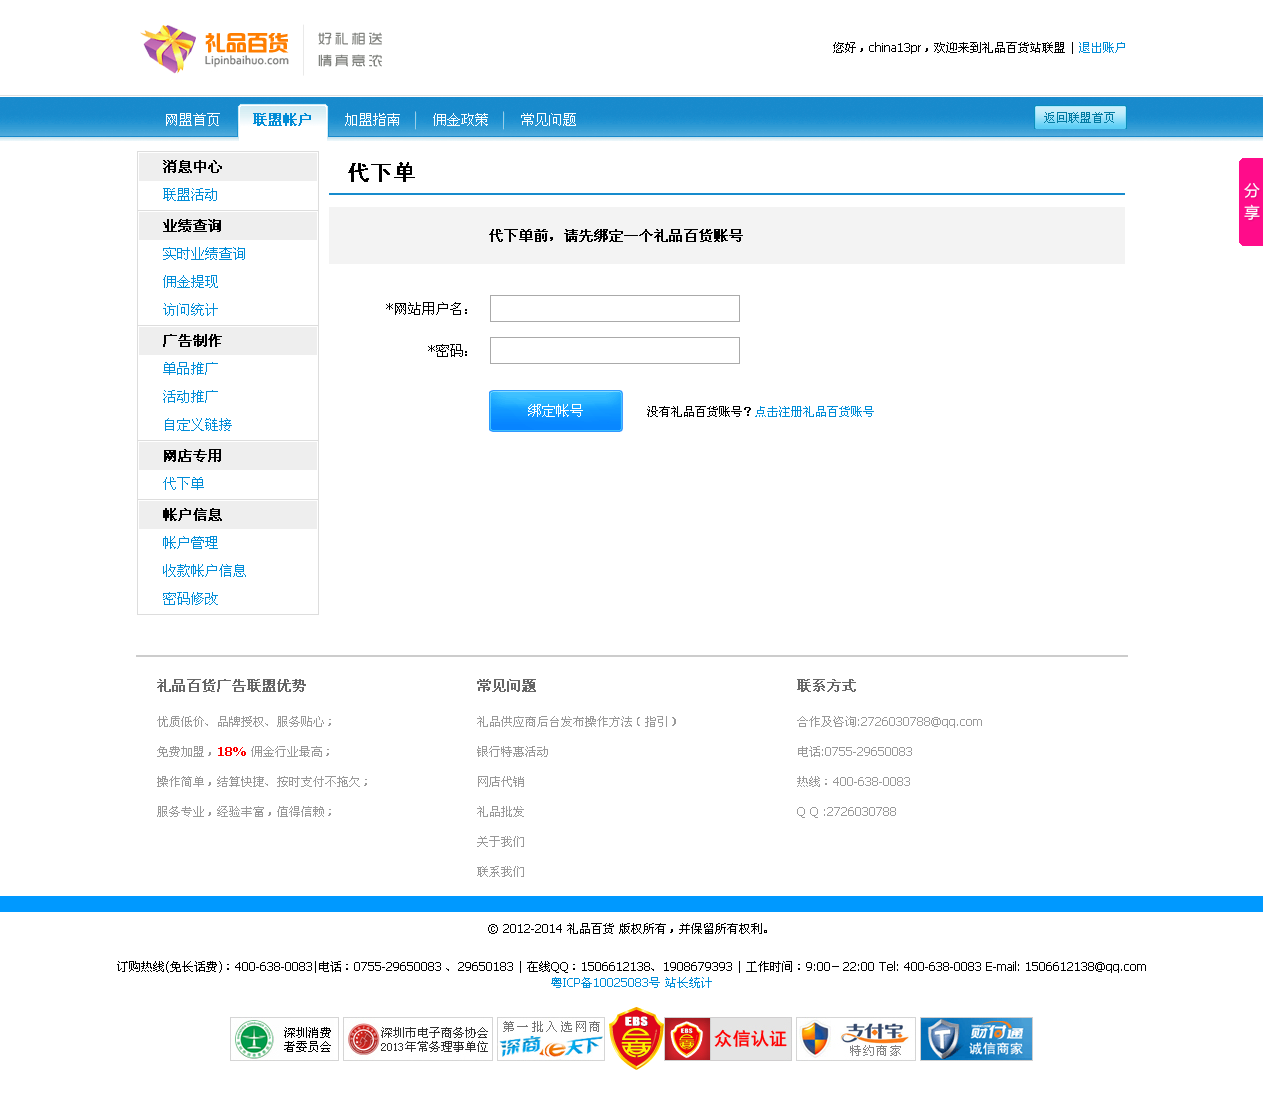The width and height of the screenshot is (1263, 1112).
Task: Open 实时业绩查询 in the sidebar
Action: (204, 254)
